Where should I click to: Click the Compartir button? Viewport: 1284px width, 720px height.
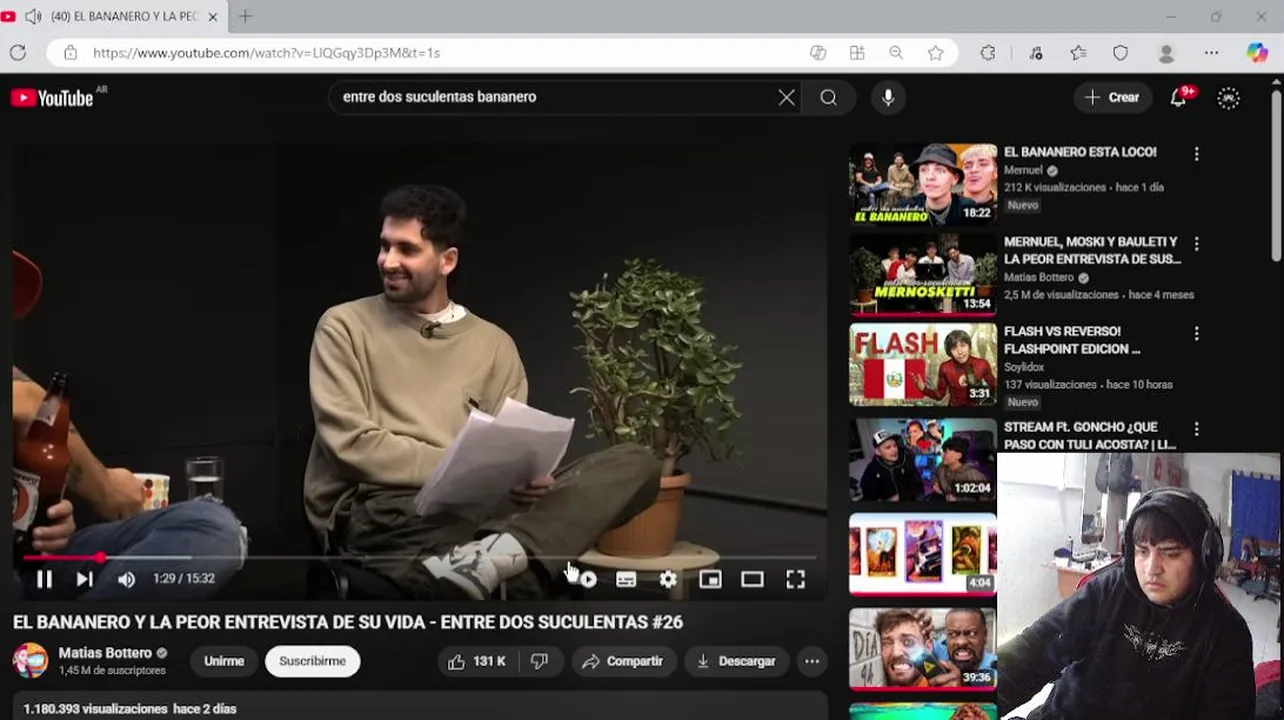[624, 661]
